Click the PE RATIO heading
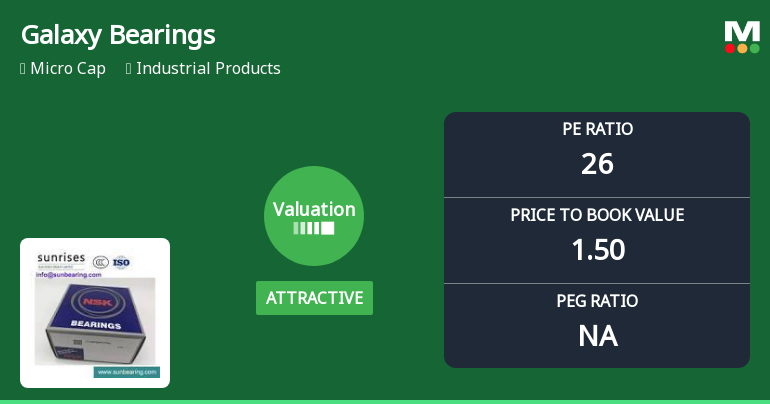Viewport: 770px width, 404px height. click(x=597, y=129)
